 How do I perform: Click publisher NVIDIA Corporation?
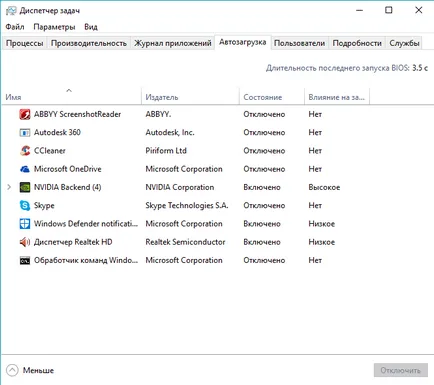pos(180,187)
